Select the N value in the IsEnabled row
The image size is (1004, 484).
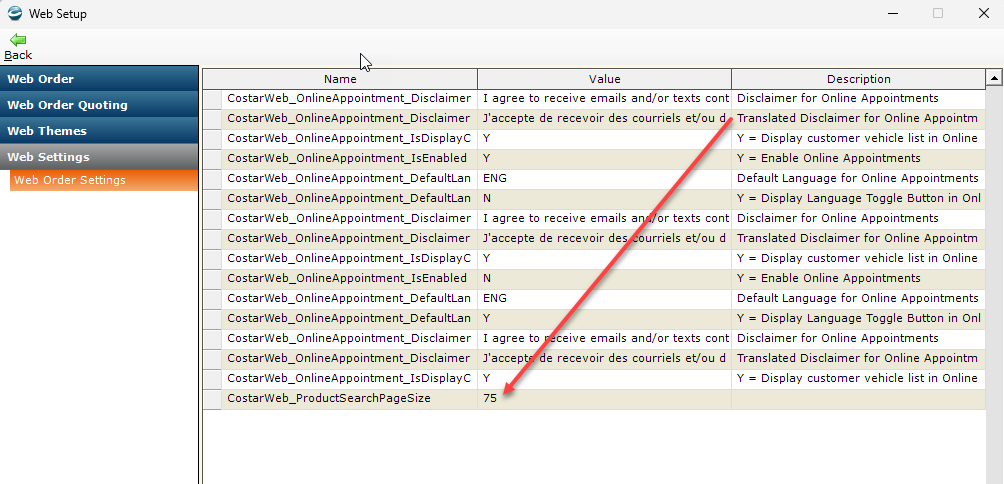(x=604, y=278)
